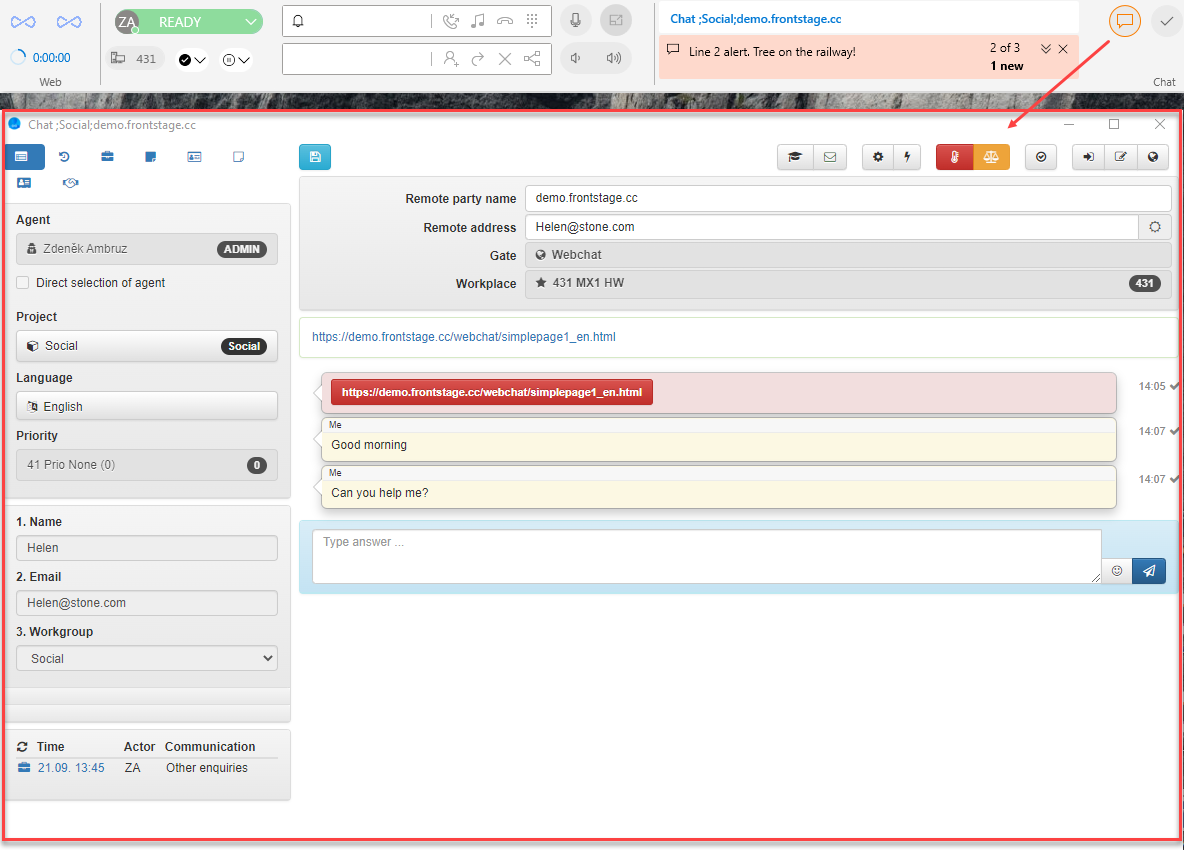The width and height of the screenshot is (1184, 850).
Task: Click the red thermometer button
Action: click(x=954, y=157)
